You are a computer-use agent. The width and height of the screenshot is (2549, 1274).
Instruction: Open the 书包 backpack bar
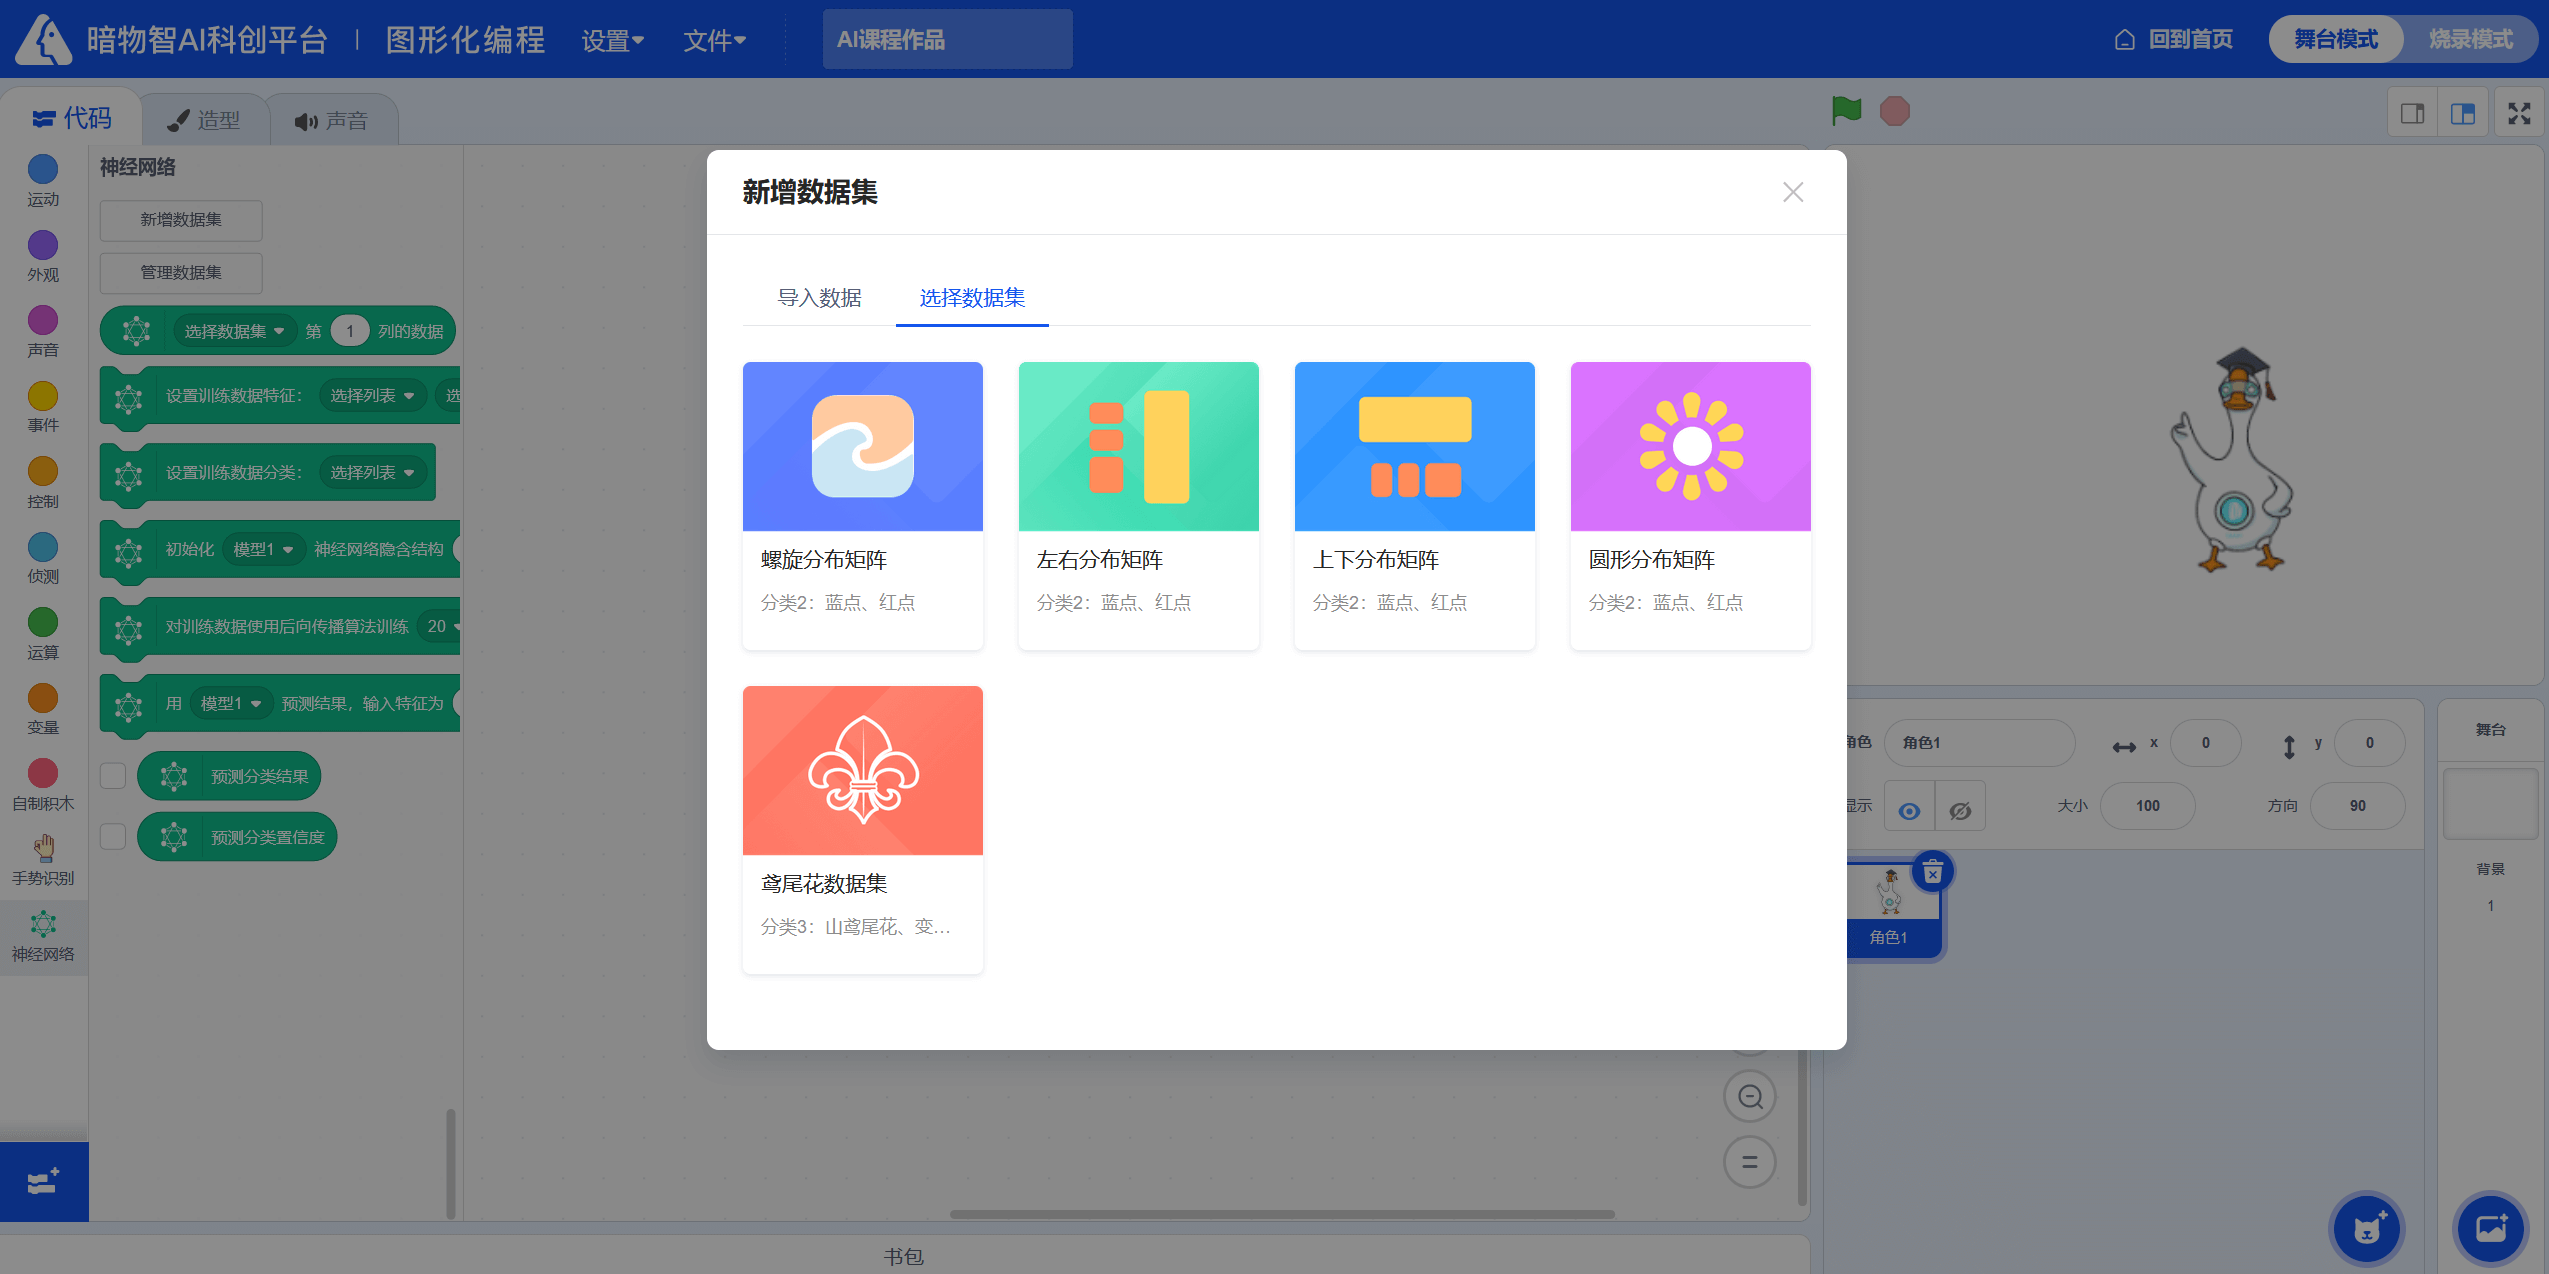[904, 1256]
